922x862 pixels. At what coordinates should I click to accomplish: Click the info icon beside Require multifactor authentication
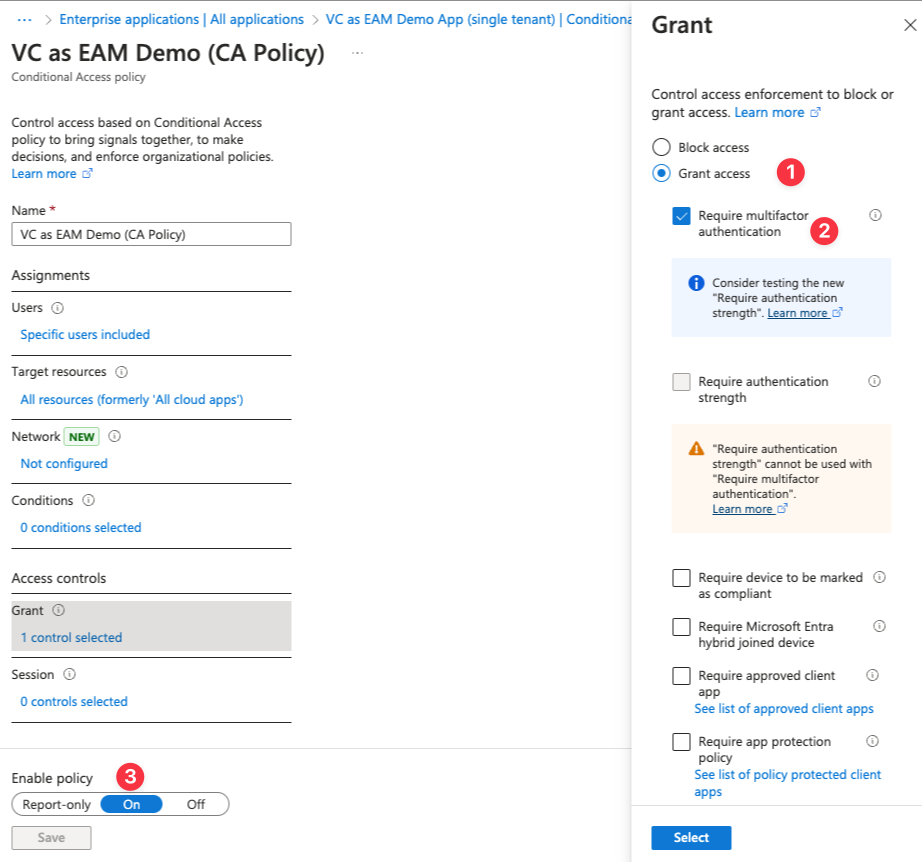[x=875, y=214]
